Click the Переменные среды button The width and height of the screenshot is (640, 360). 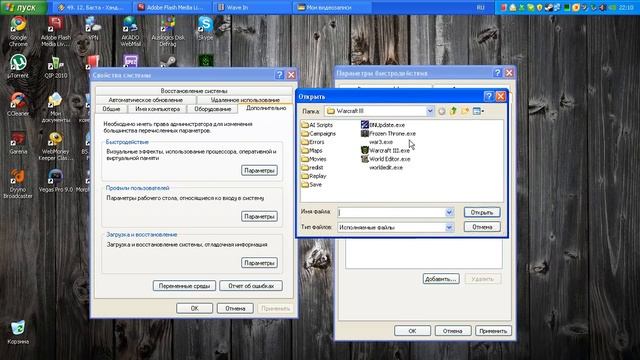pos(184,286)
